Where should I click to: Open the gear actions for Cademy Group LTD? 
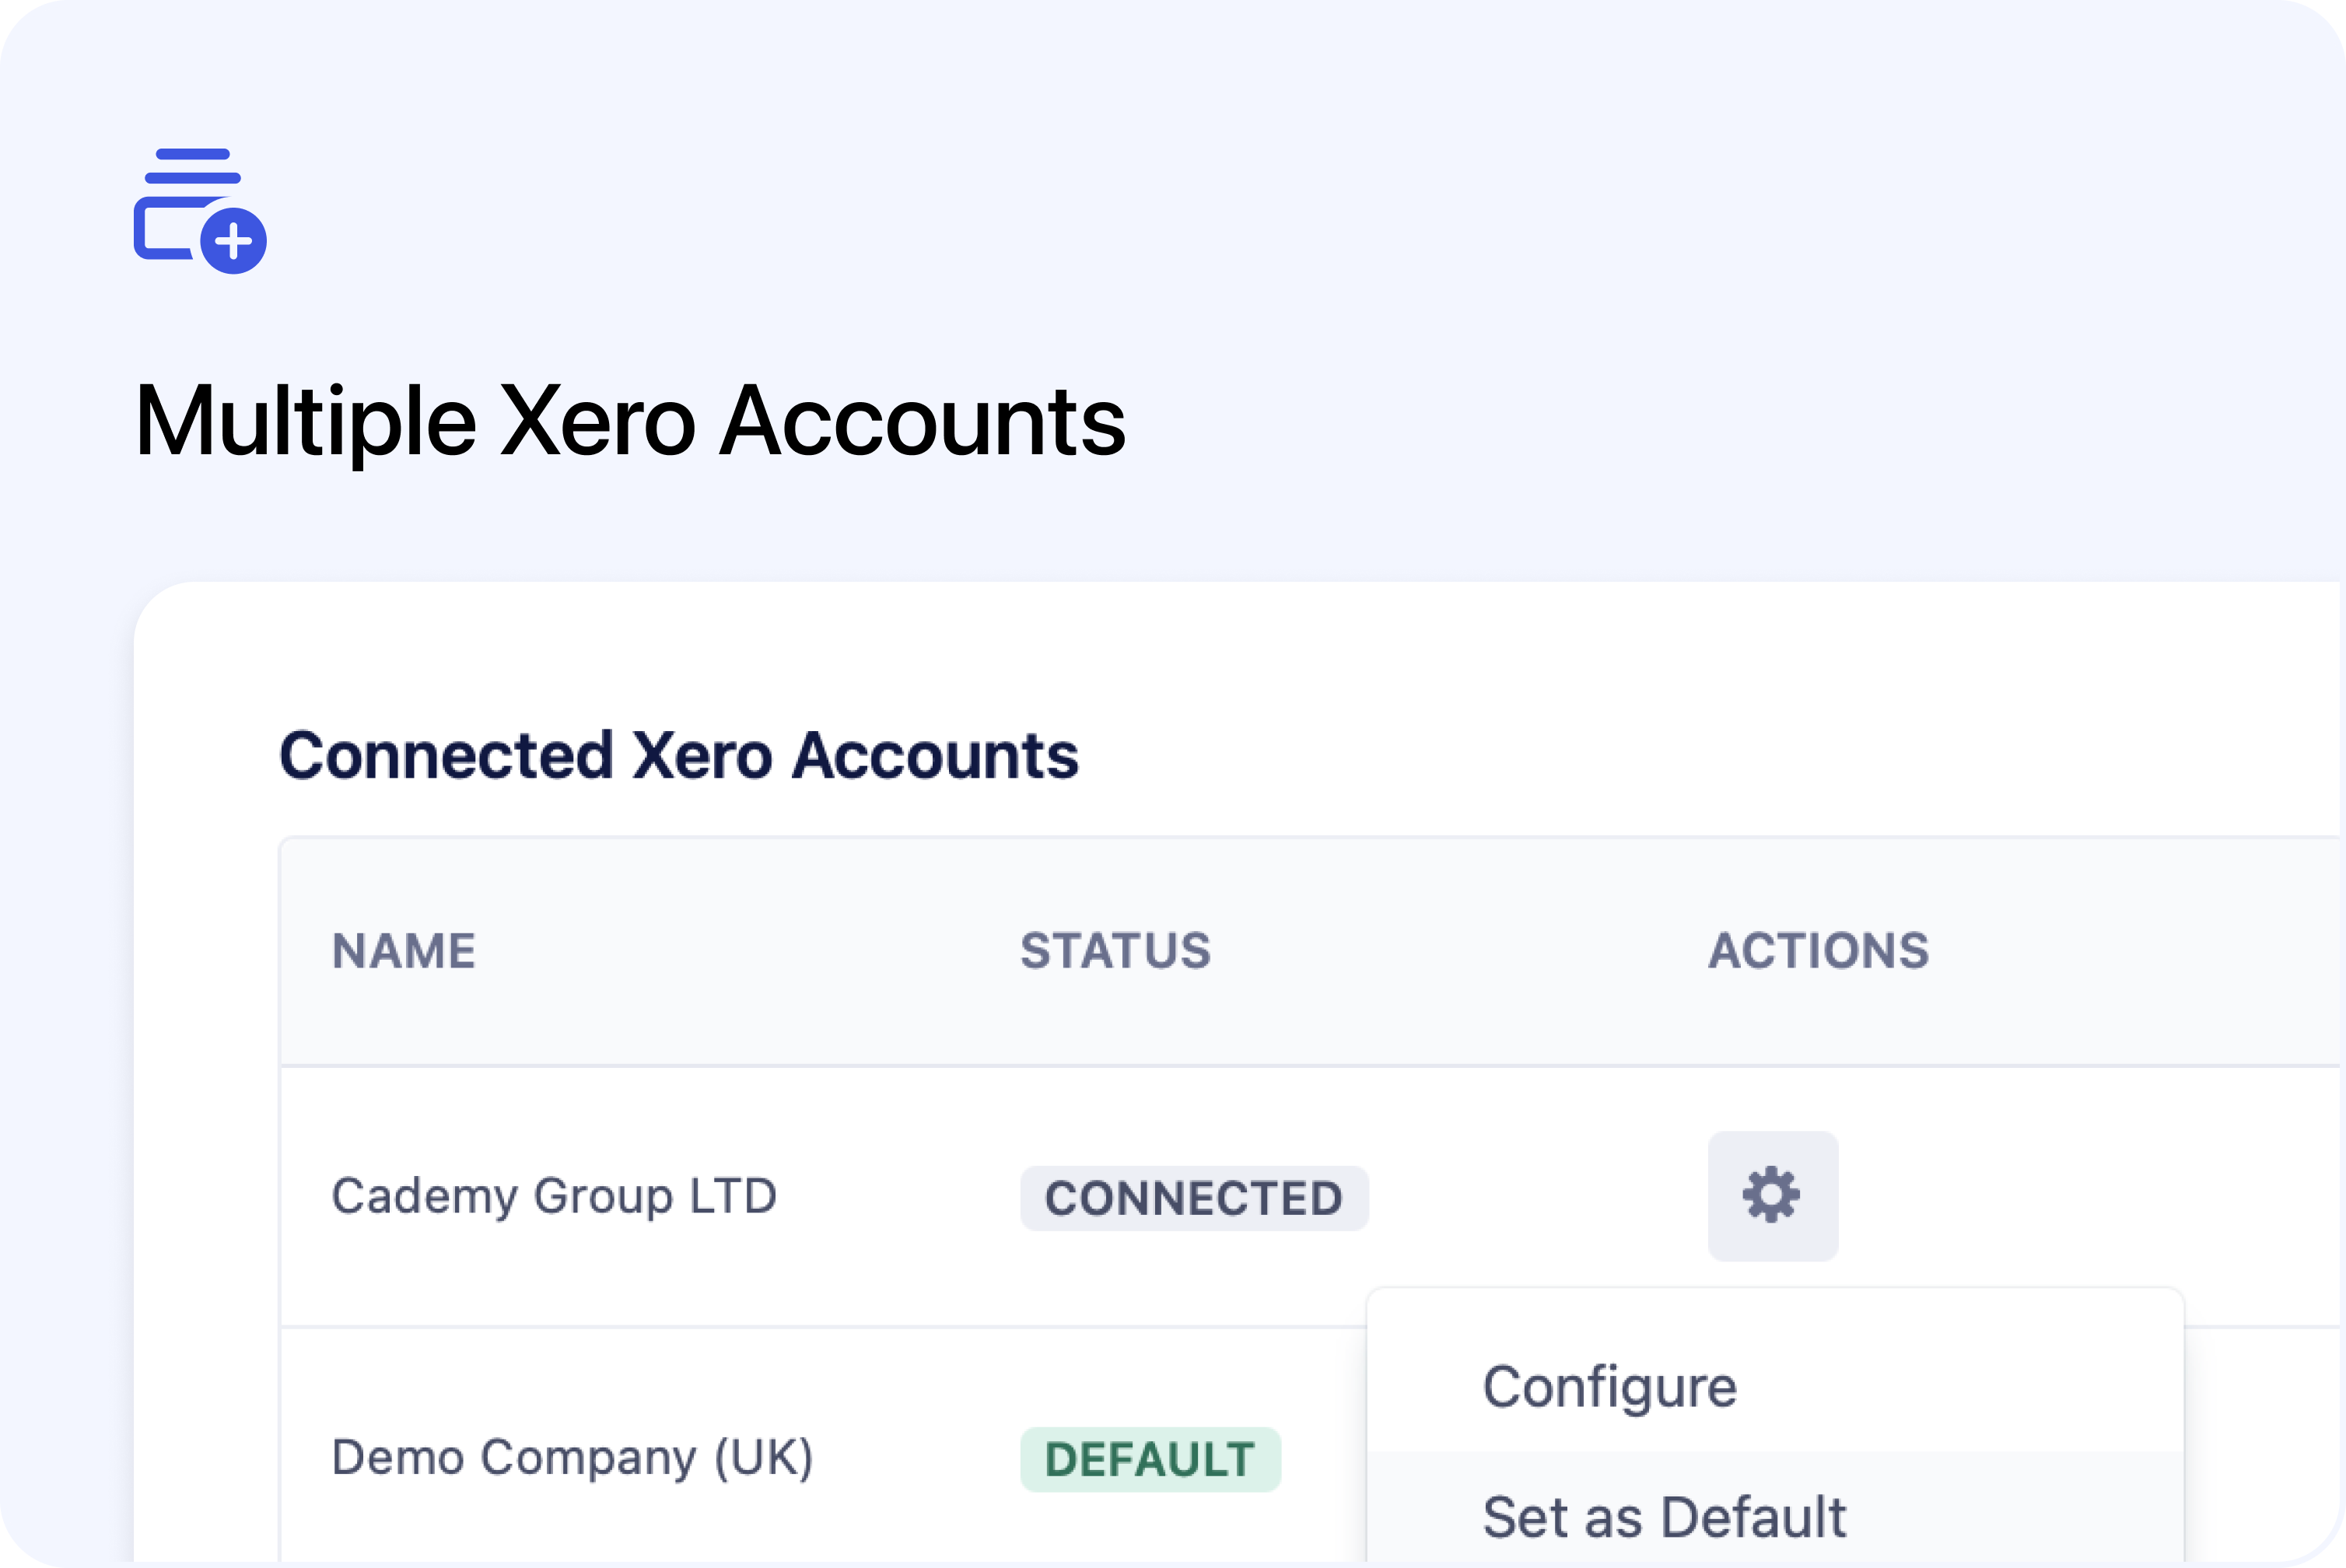(x=1772, y=1195)
